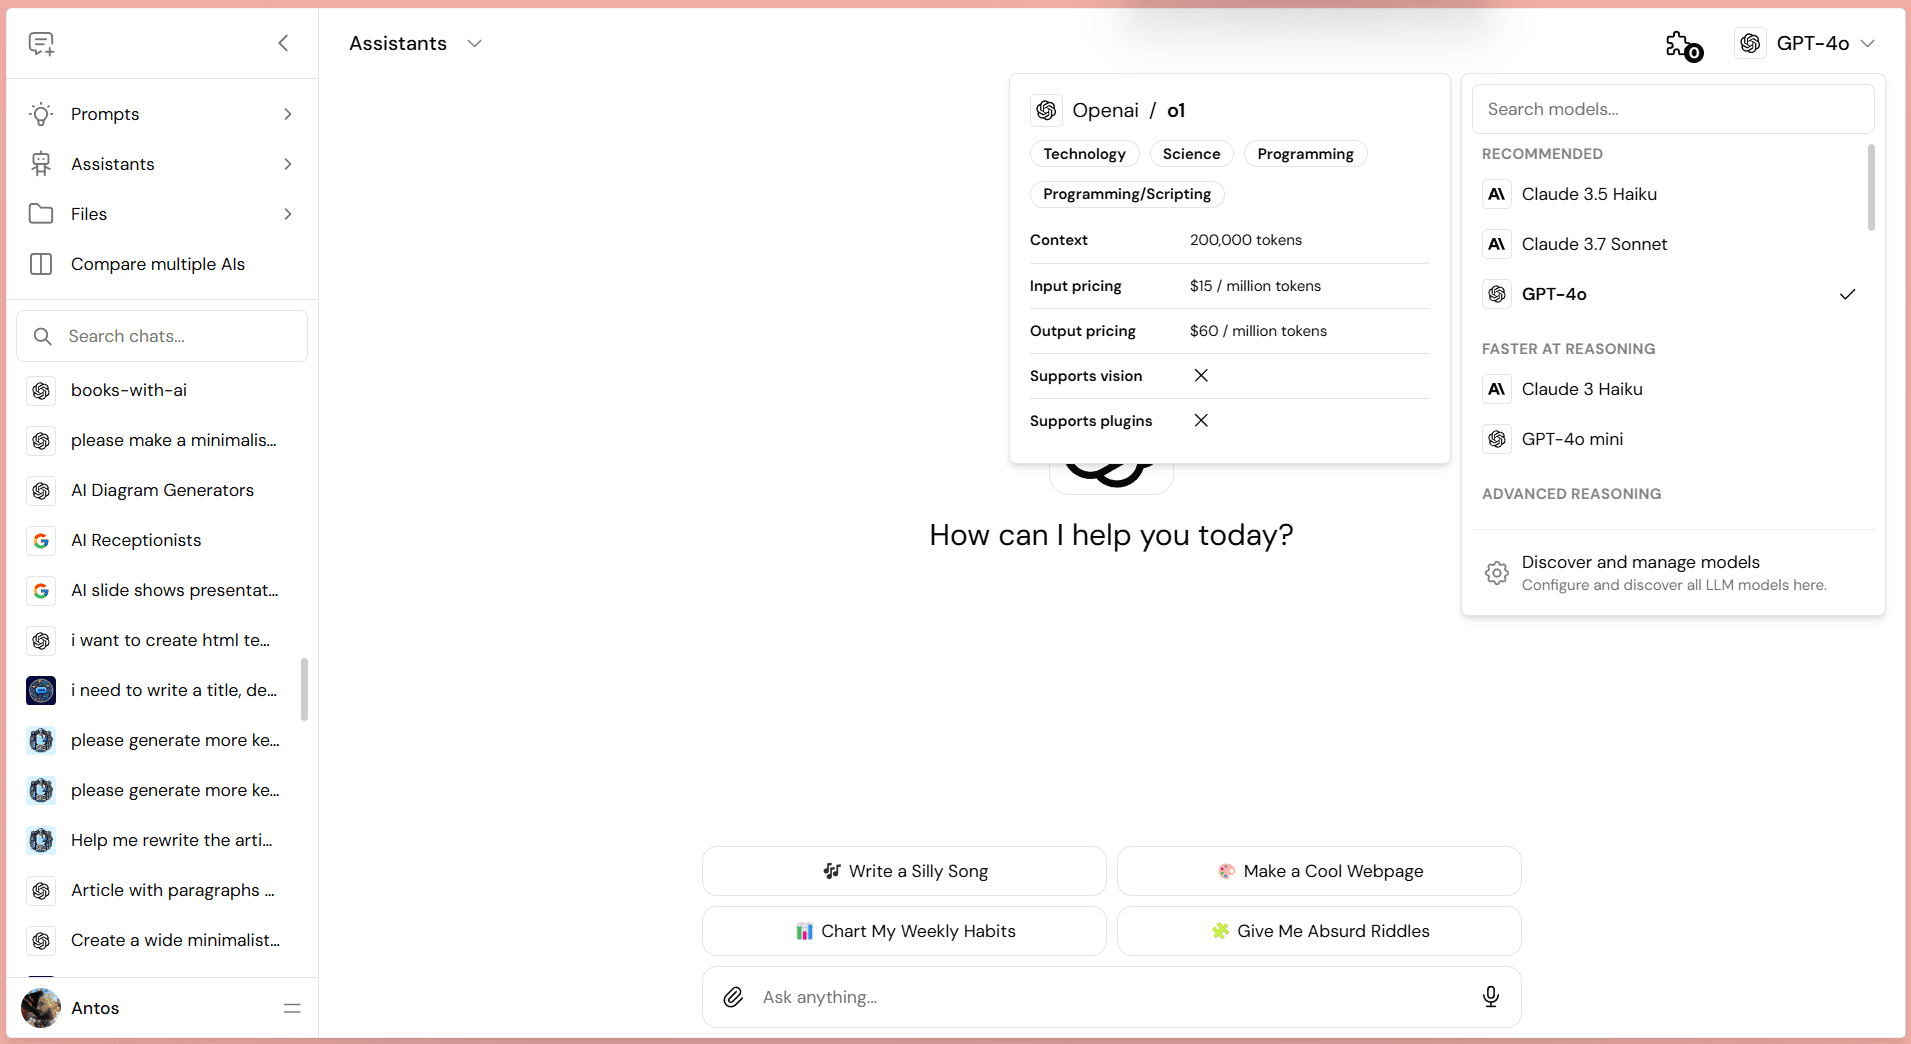Click the OpenAI icon beside books-with-ai
1911x1044 pixels.
(x=41, y=390)
